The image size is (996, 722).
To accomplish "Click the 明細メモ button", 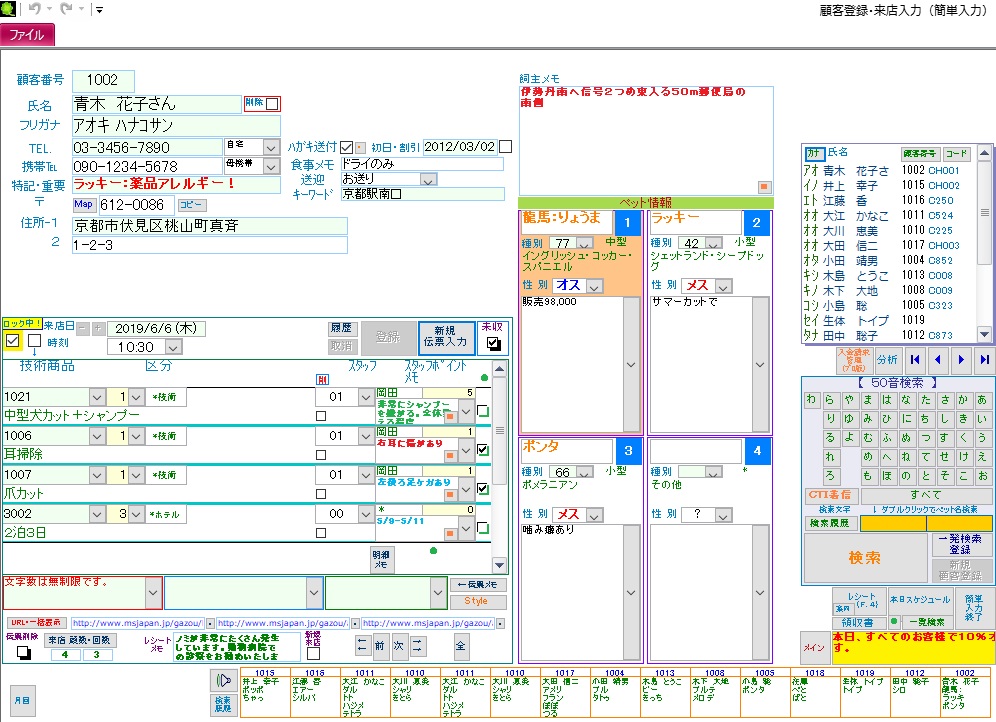I will (381, 559).
